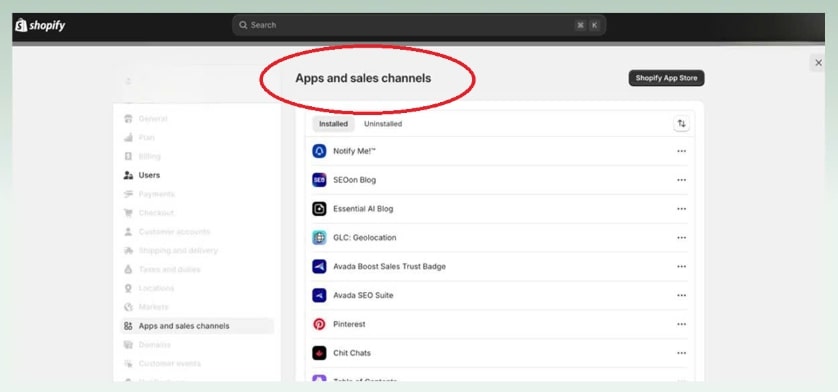
Task: Click the Users people icon in sidebar
Action: [128, 175]
